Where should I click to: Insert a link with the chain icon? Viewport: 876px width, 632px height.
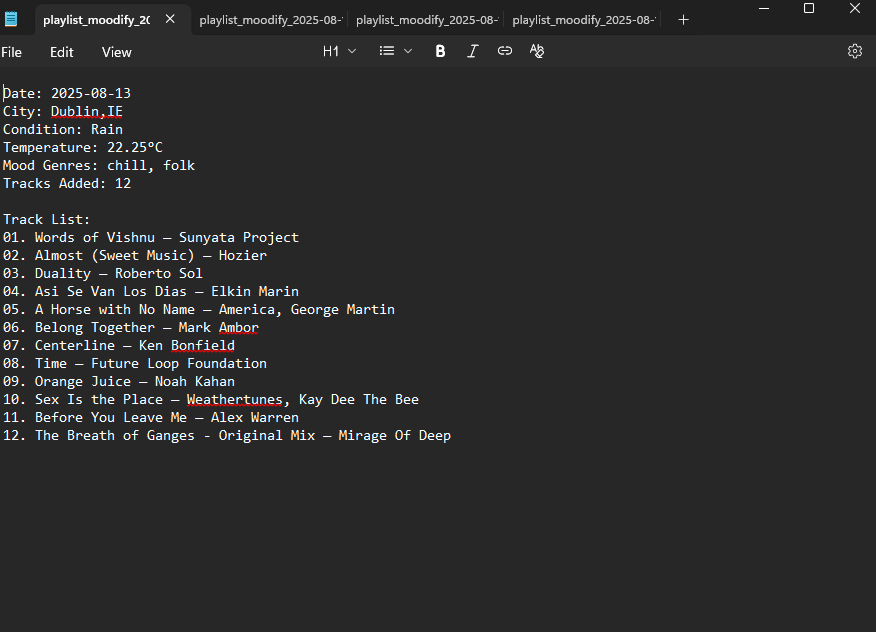[x=504, y=51]
